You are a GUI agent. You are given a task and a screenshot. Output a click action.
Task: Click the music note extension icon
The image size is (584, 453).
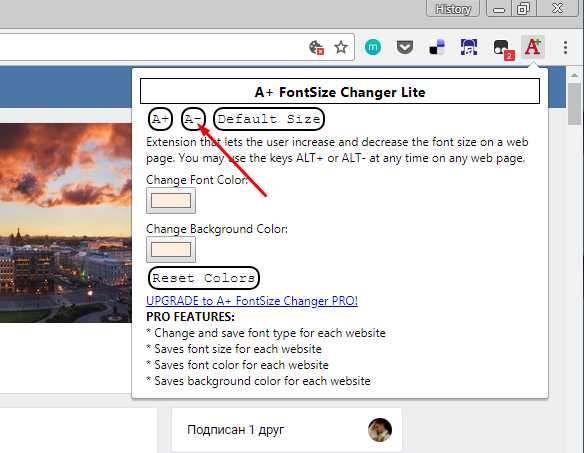[x=469, y=47]
